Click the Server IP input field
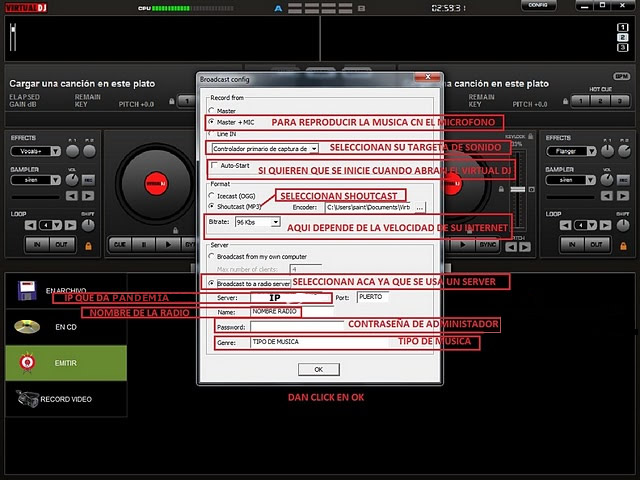The height and width of the screenshot is (480, 640). pyautogui.click(x=291, y=298)
